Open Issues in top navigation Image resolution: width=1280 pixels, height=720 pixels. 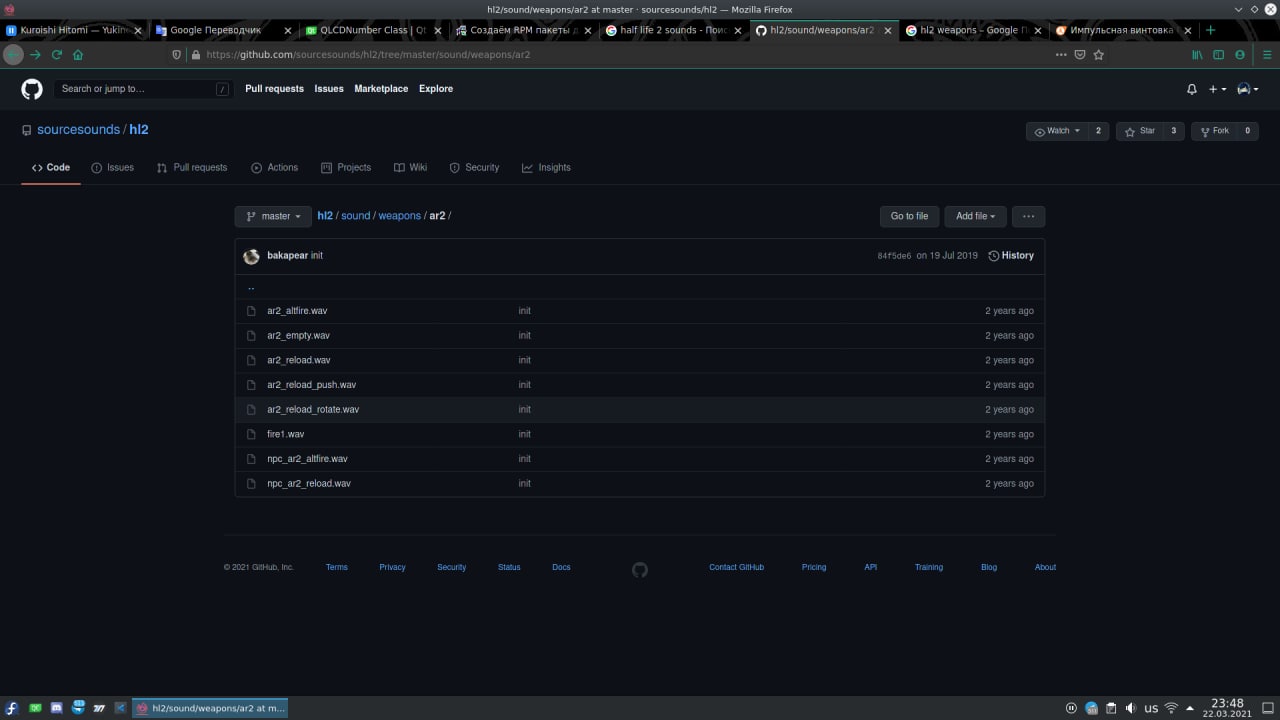coord(329,89)
